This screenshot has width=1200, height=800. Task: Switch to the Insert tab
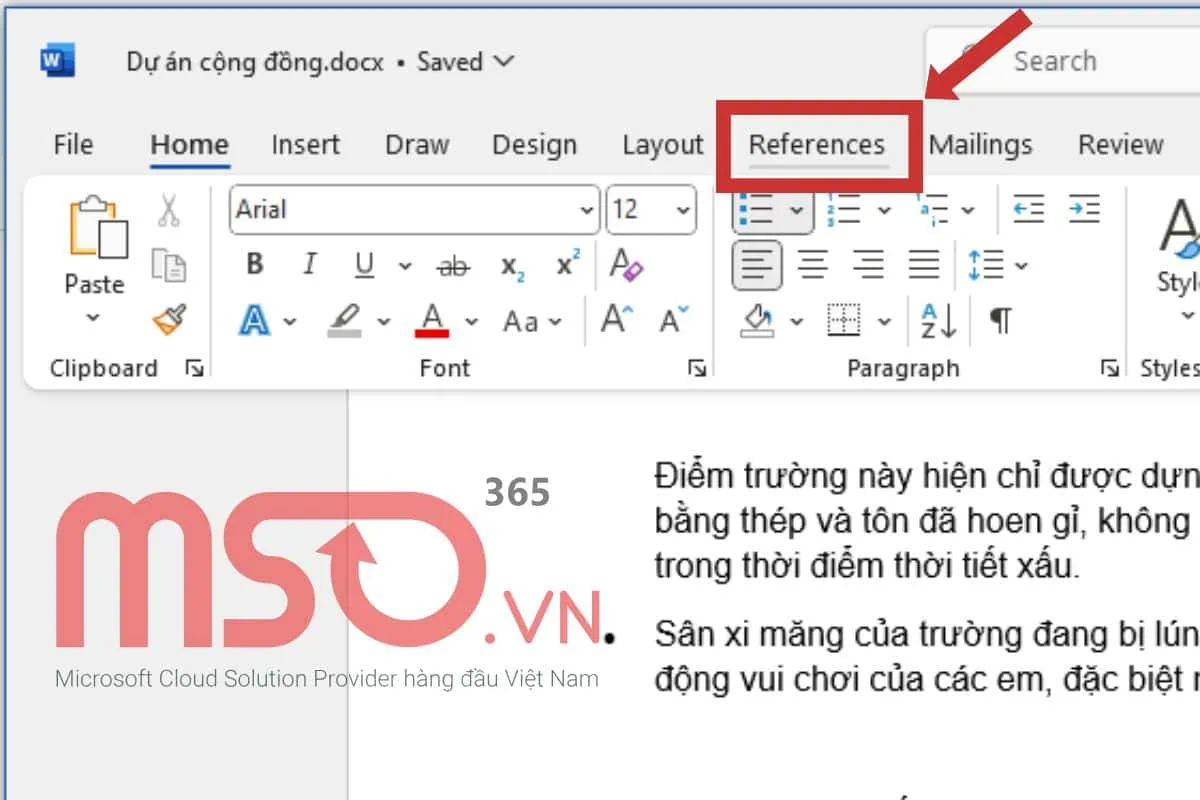[305, 145]
